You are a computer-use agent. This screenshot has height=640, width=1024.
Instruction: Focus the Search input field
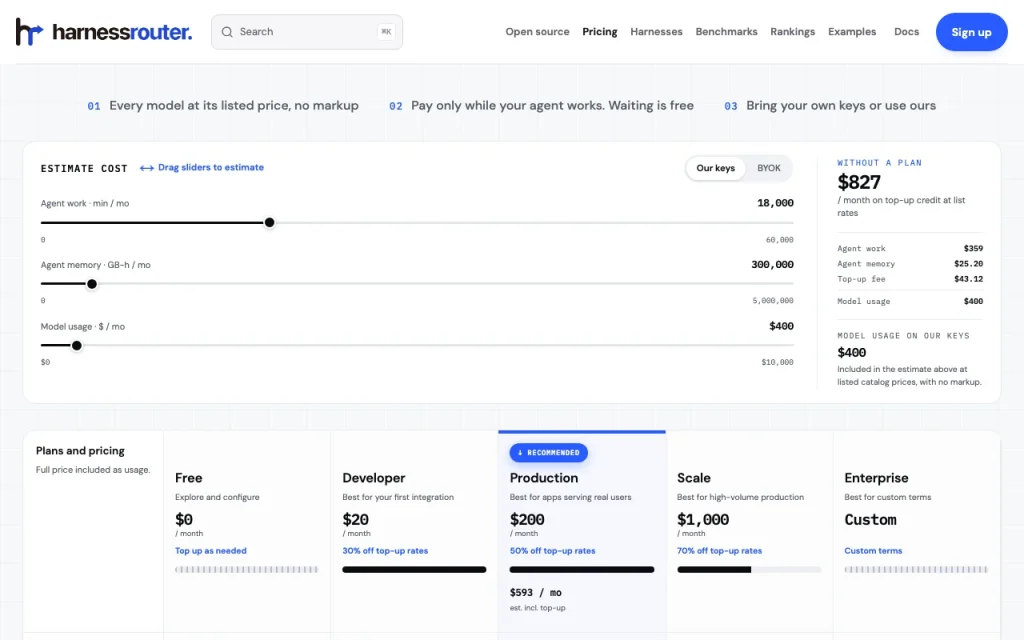[x=307, y=32]
